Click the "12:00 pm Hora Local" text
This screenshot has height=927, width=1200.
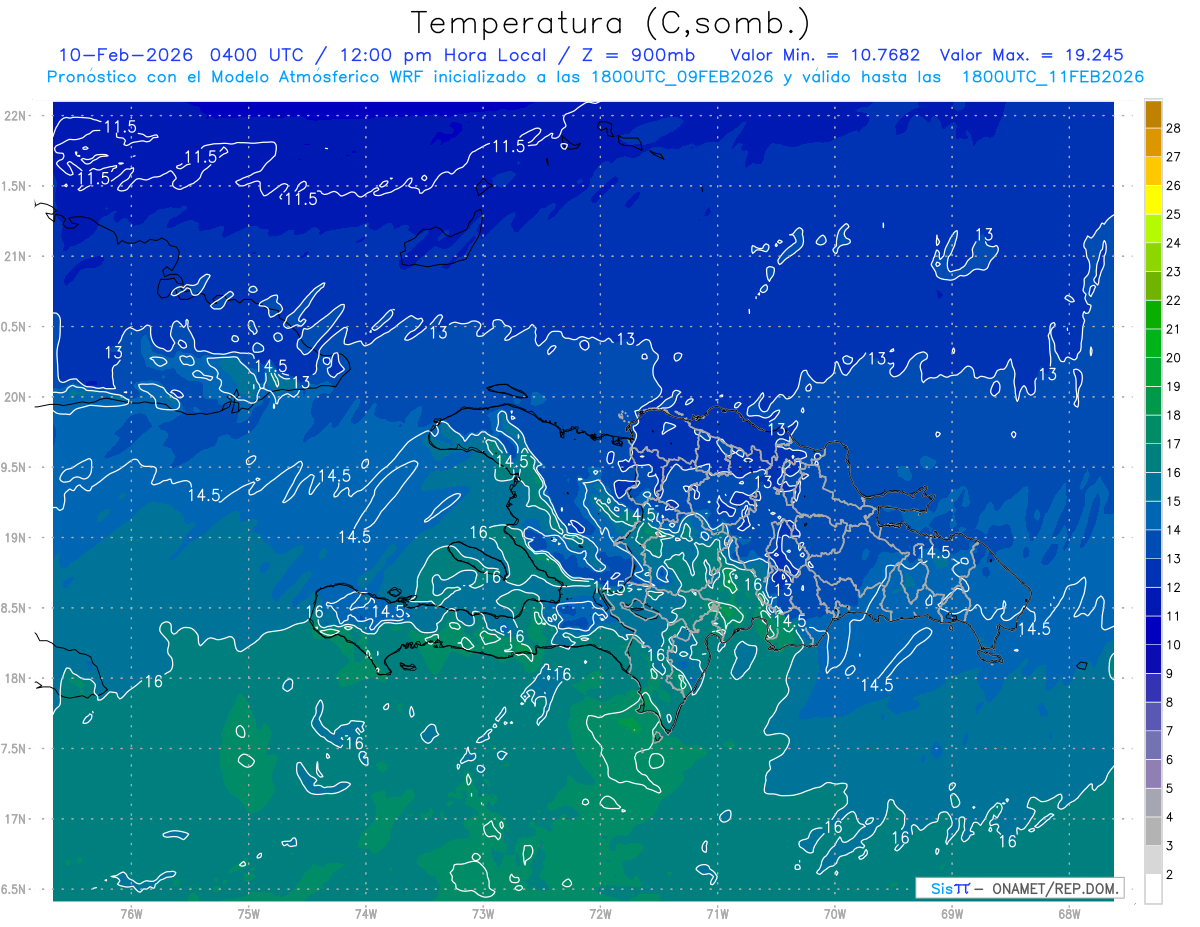[443, 55]
